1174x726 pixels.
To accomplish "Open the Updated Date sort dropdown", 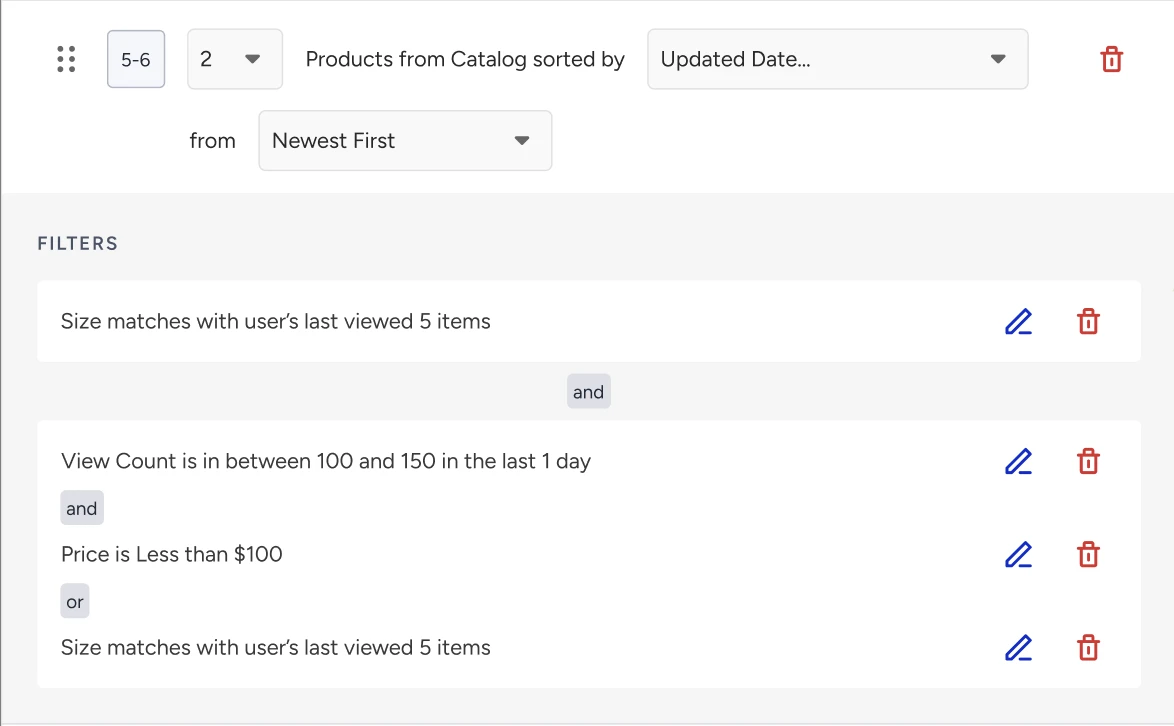I will [x=837, y=59].
